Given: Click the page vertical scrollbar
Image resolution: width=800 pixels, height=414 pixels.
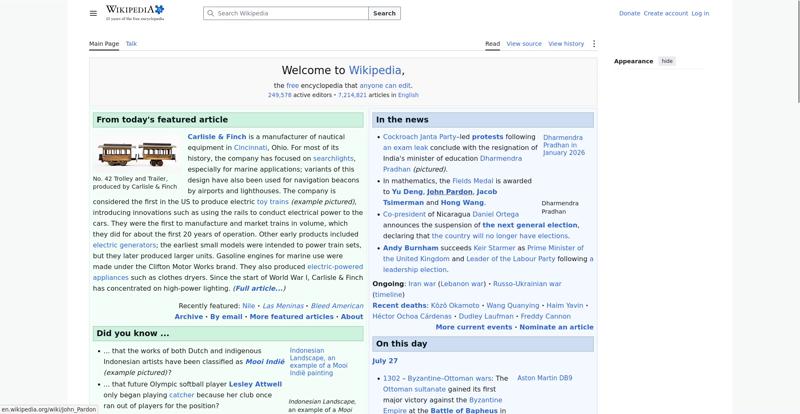Looking at the screenshot, I should click(797, 51).
